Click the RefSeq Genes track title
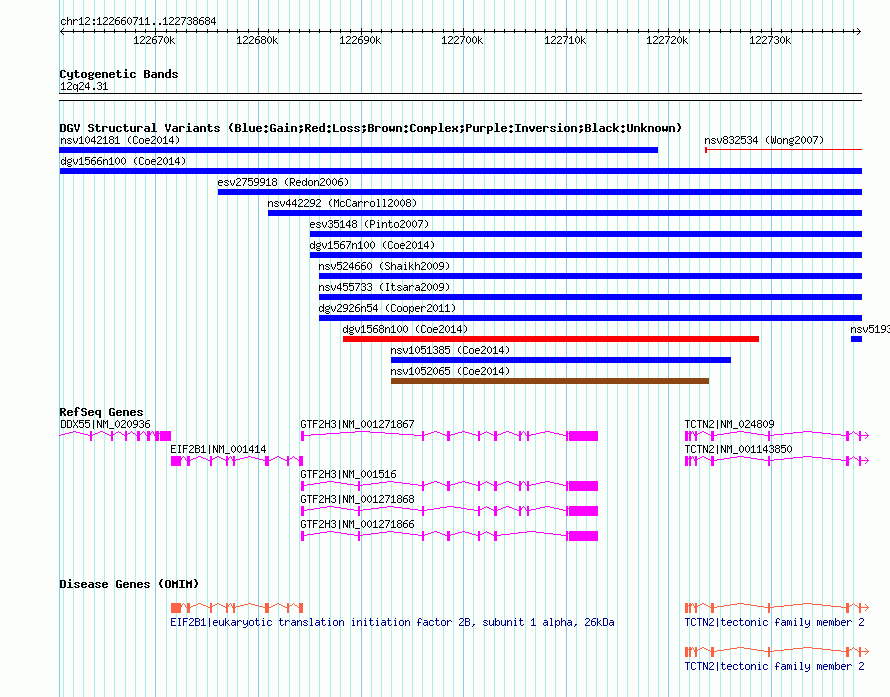890x697 pixels. tap(102, 412)
